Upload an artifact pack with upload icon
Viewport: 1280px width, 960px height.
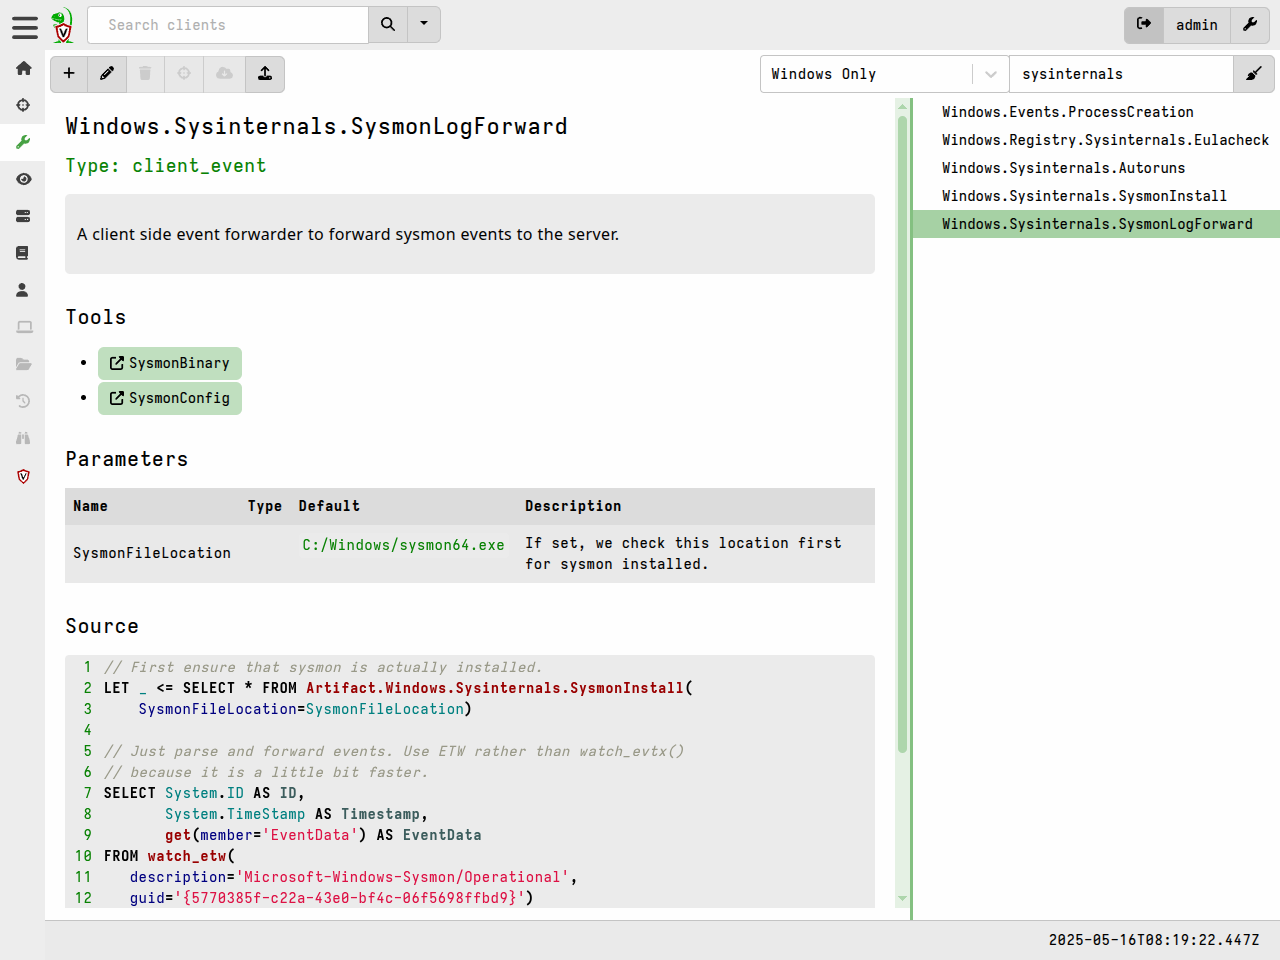(265, 74)
